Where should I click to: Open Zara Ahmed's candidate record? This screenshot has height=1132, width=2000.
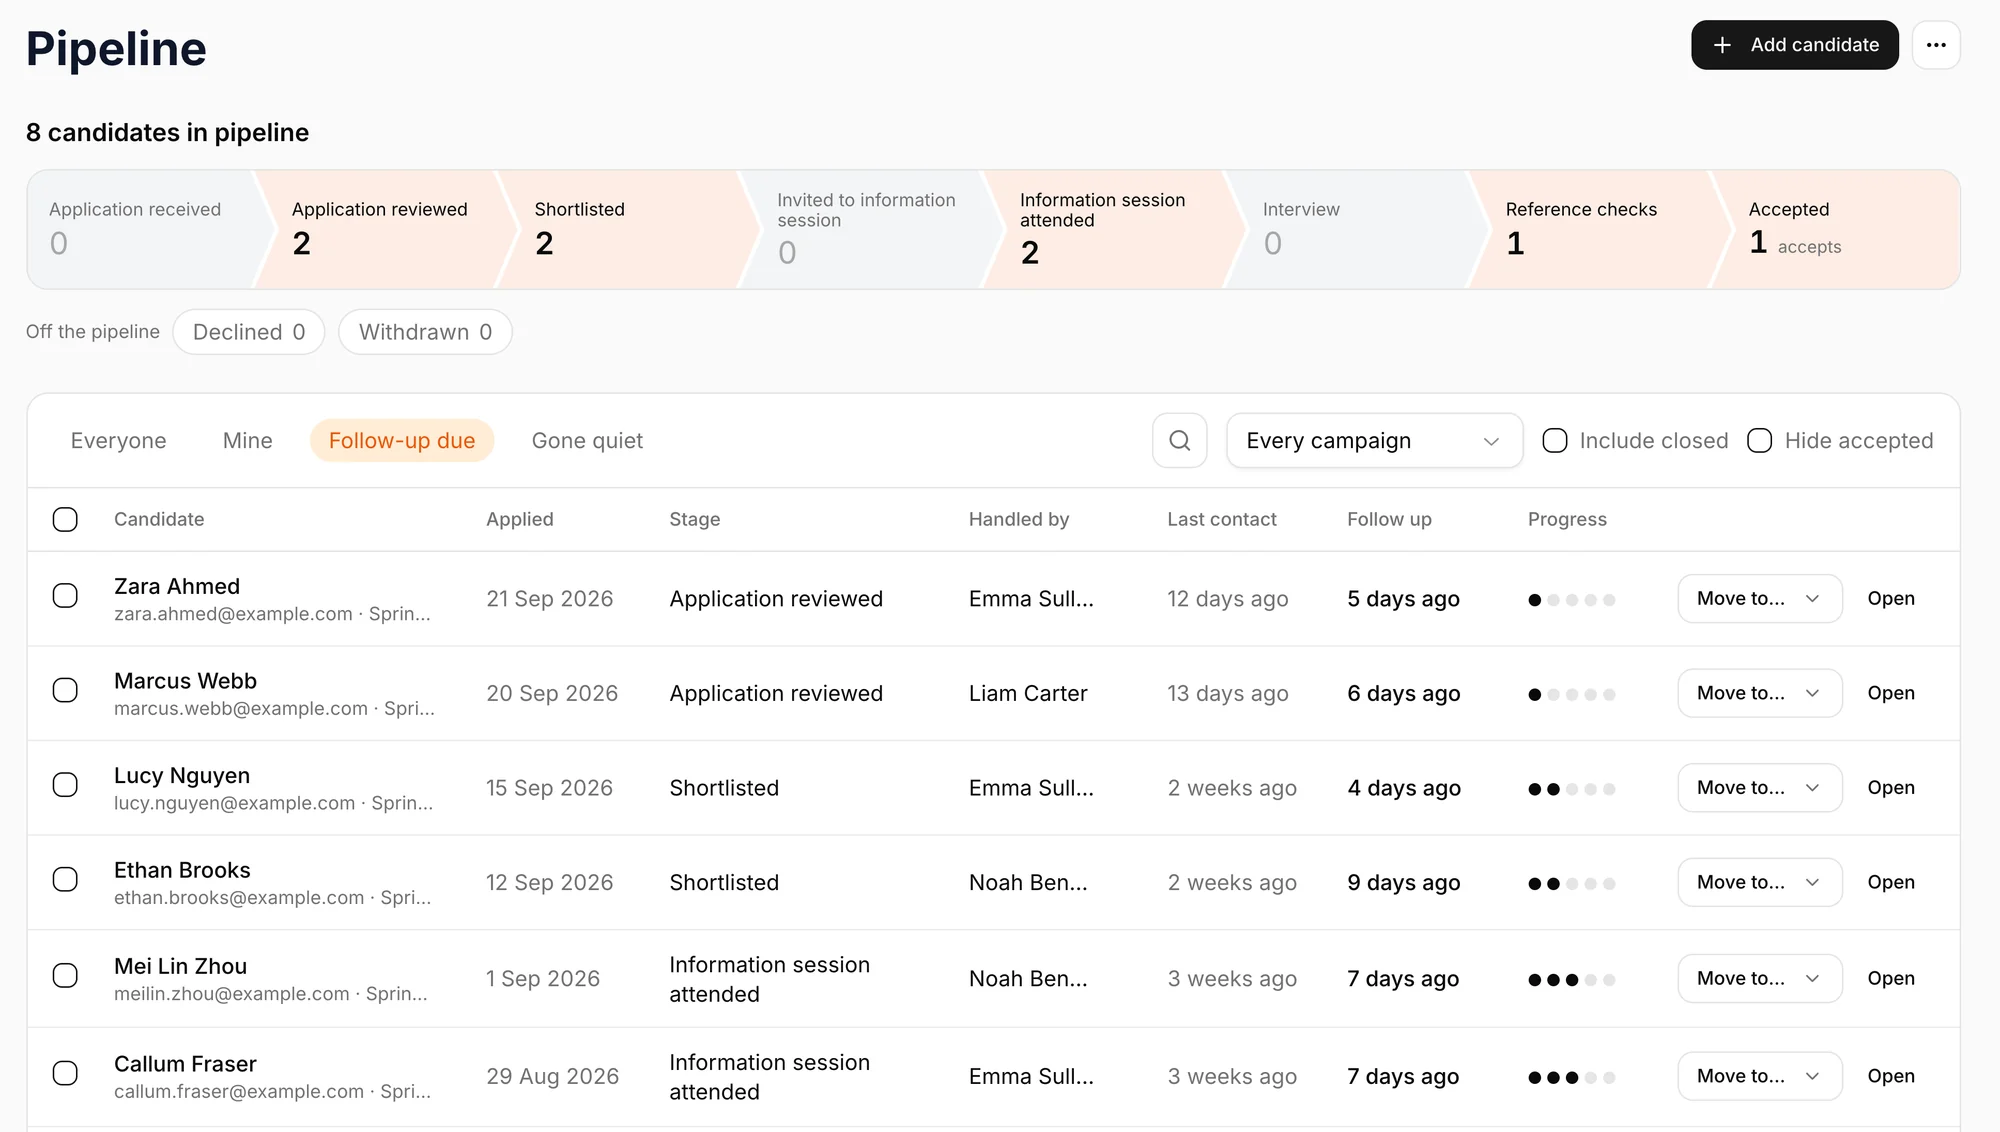[x=1891, y=599]
